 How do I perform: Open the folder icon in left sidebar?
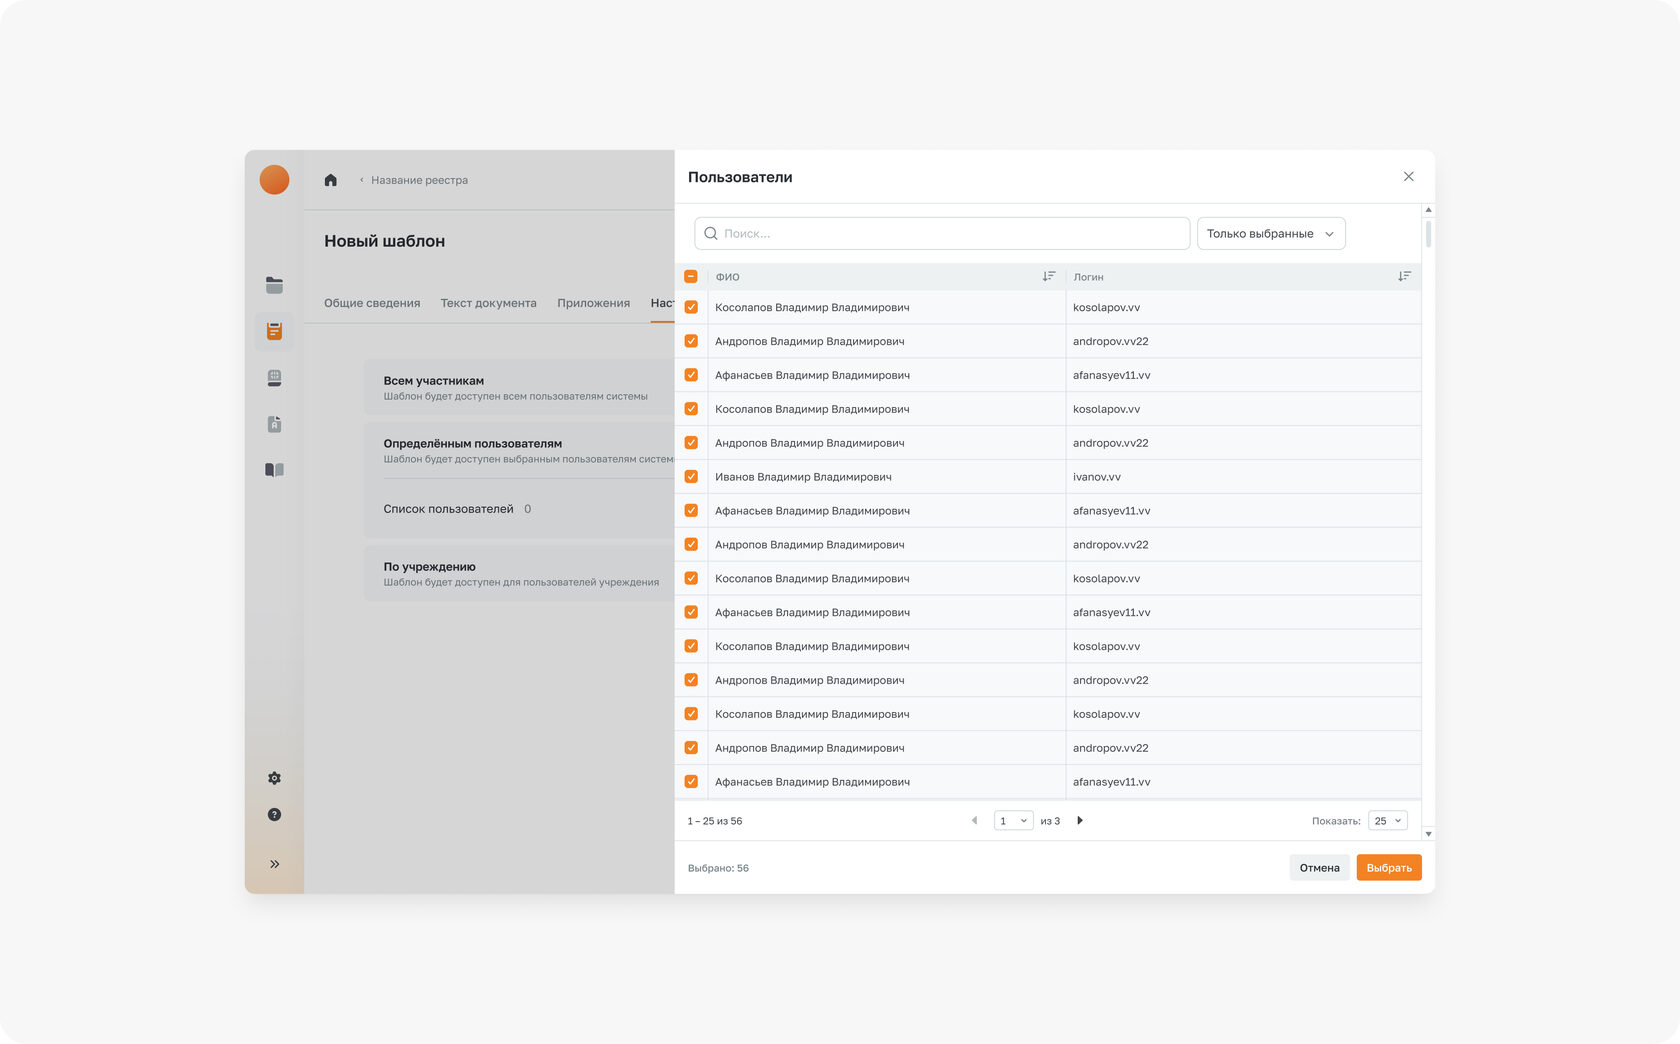(x=274, y=285)
